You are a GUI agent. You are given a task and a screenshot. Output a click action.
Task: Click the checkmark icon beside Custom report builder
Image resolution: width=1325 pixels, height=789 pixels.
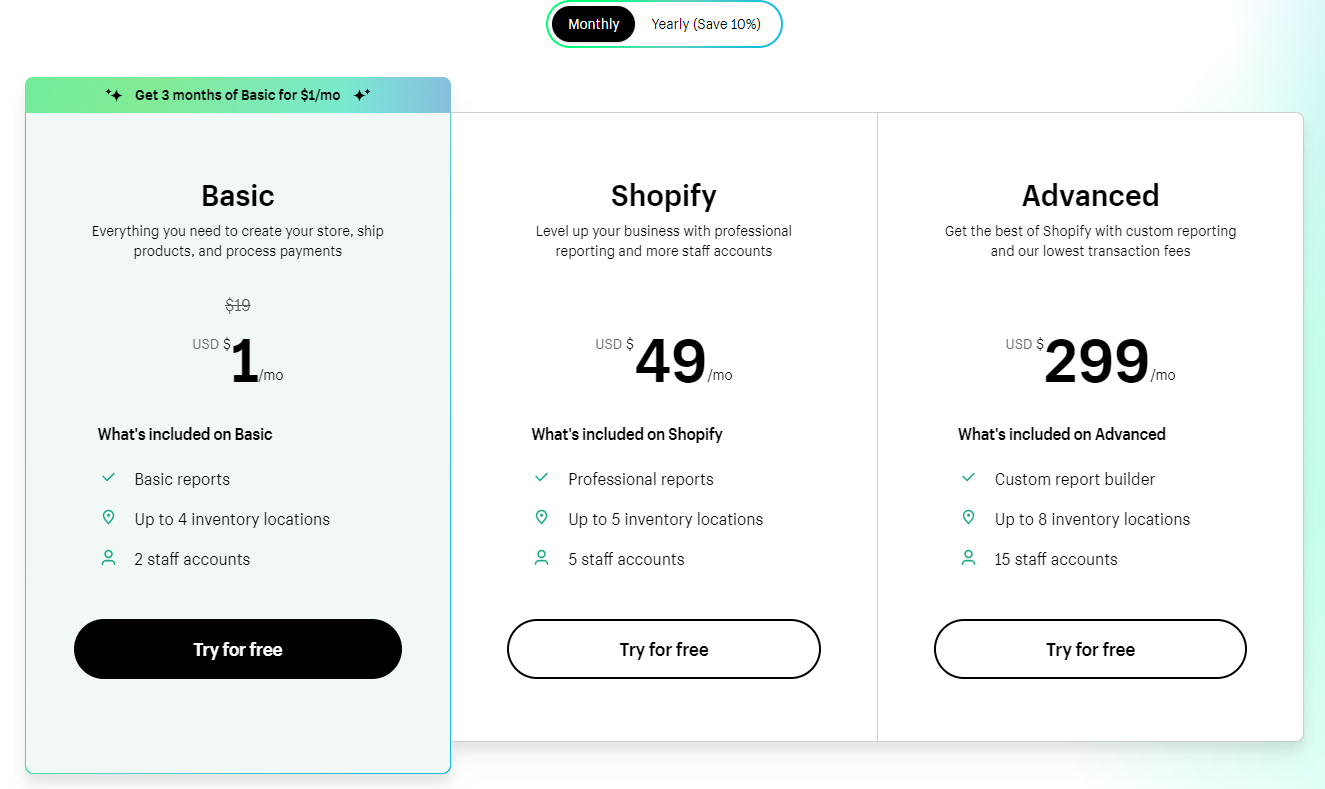point(968,478)
